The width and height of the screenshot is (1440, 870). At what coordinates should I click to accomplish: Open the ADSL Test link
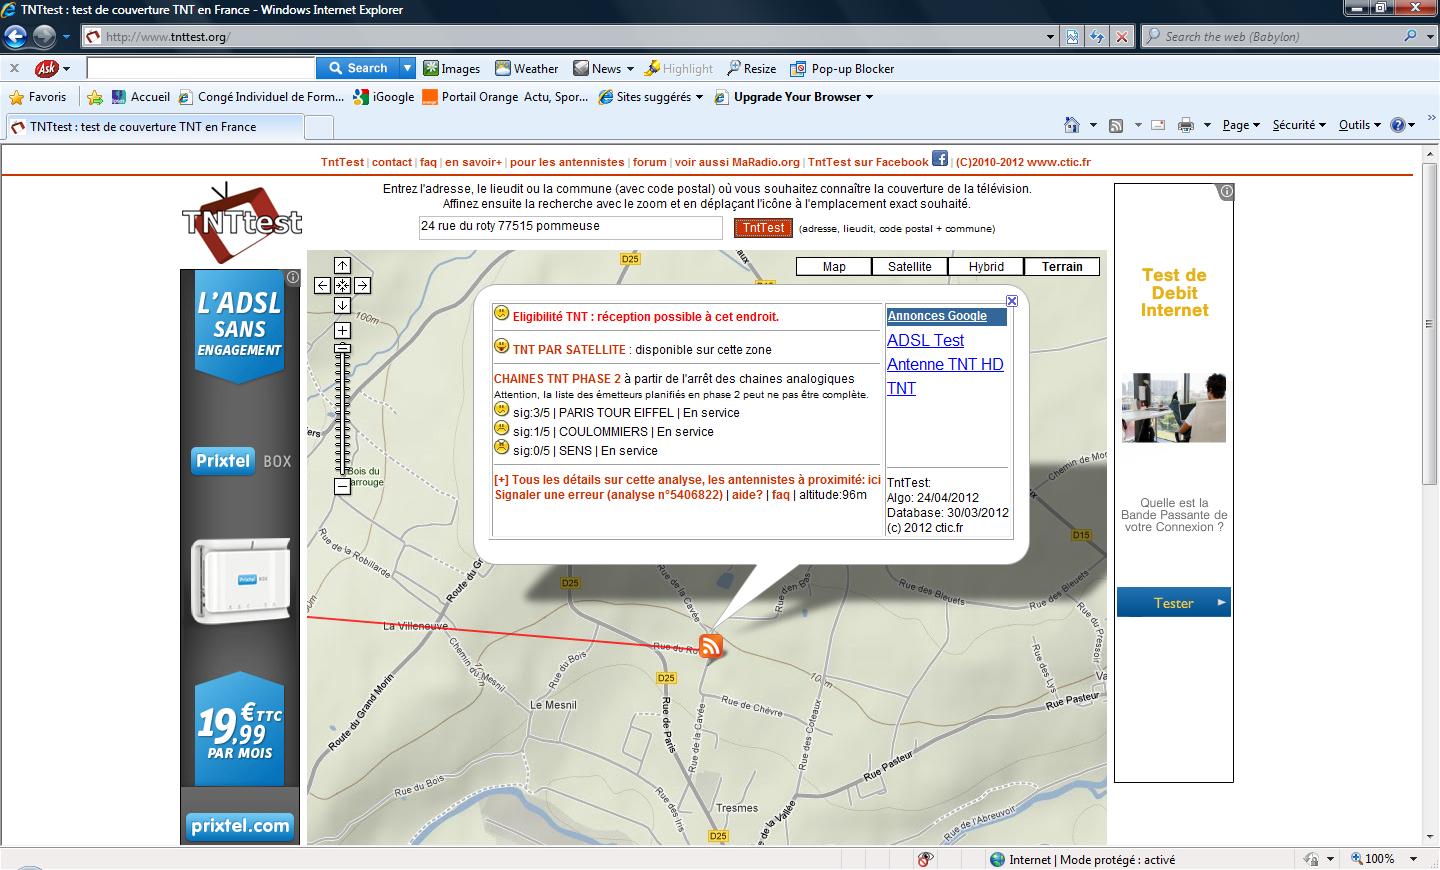pos(925,340)
